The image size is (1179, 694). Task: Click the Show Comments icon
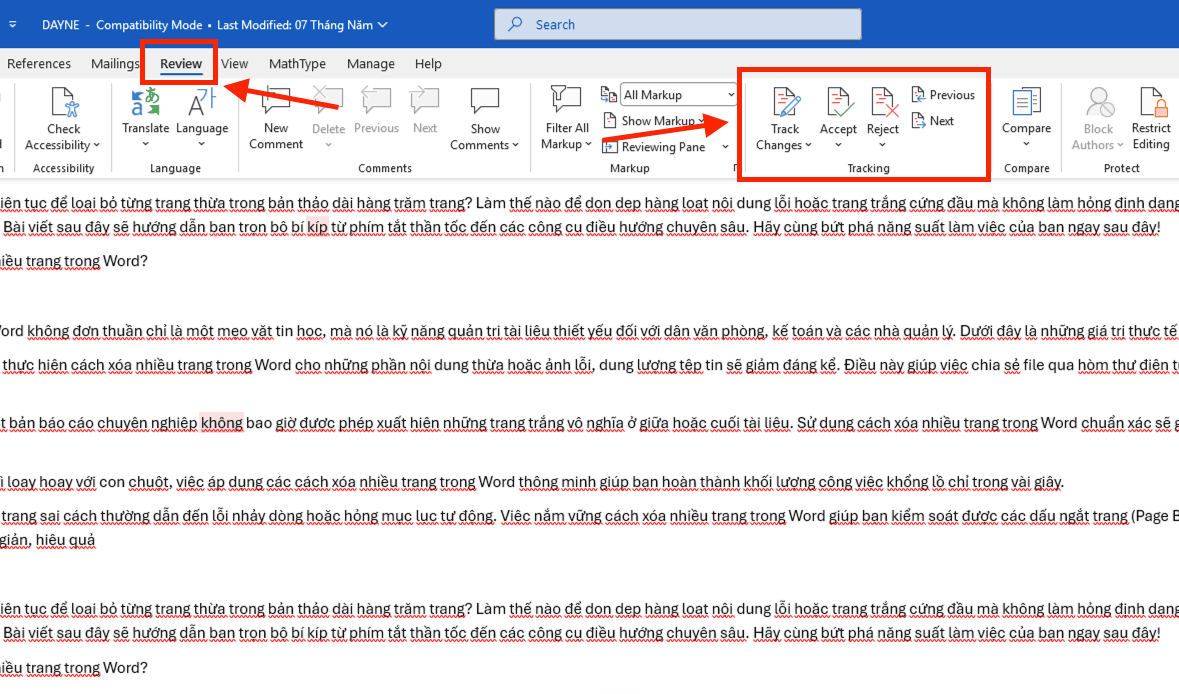point(484,102)
